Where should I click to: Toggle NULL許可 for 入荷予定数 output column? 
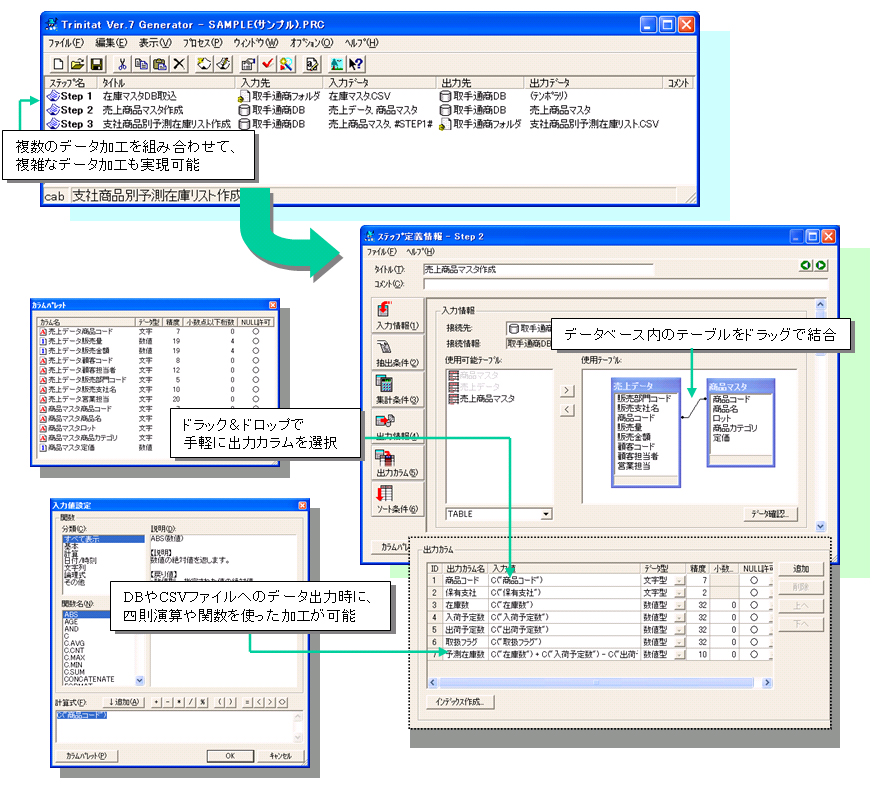click(754, 617)
